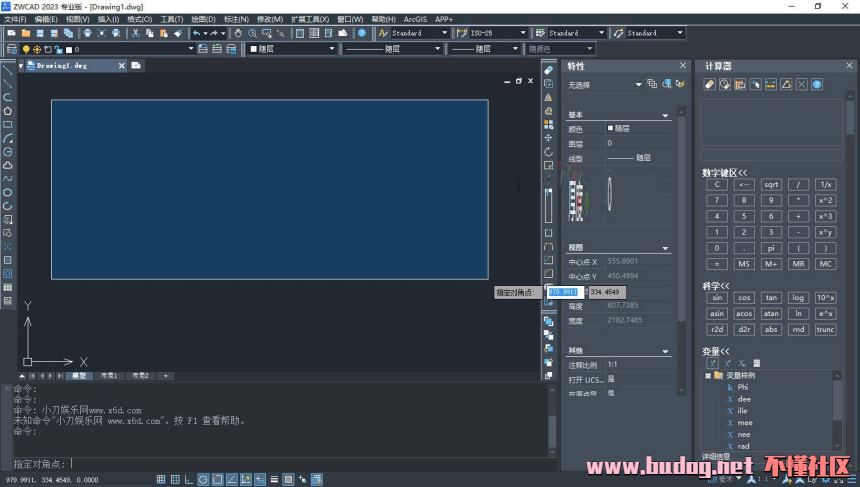The width and height of the screenshot is (860, 487).
Task: Click the 颜色 随层 color swatch in Properties
Action: pyautogui.click(x=610, y=128)
